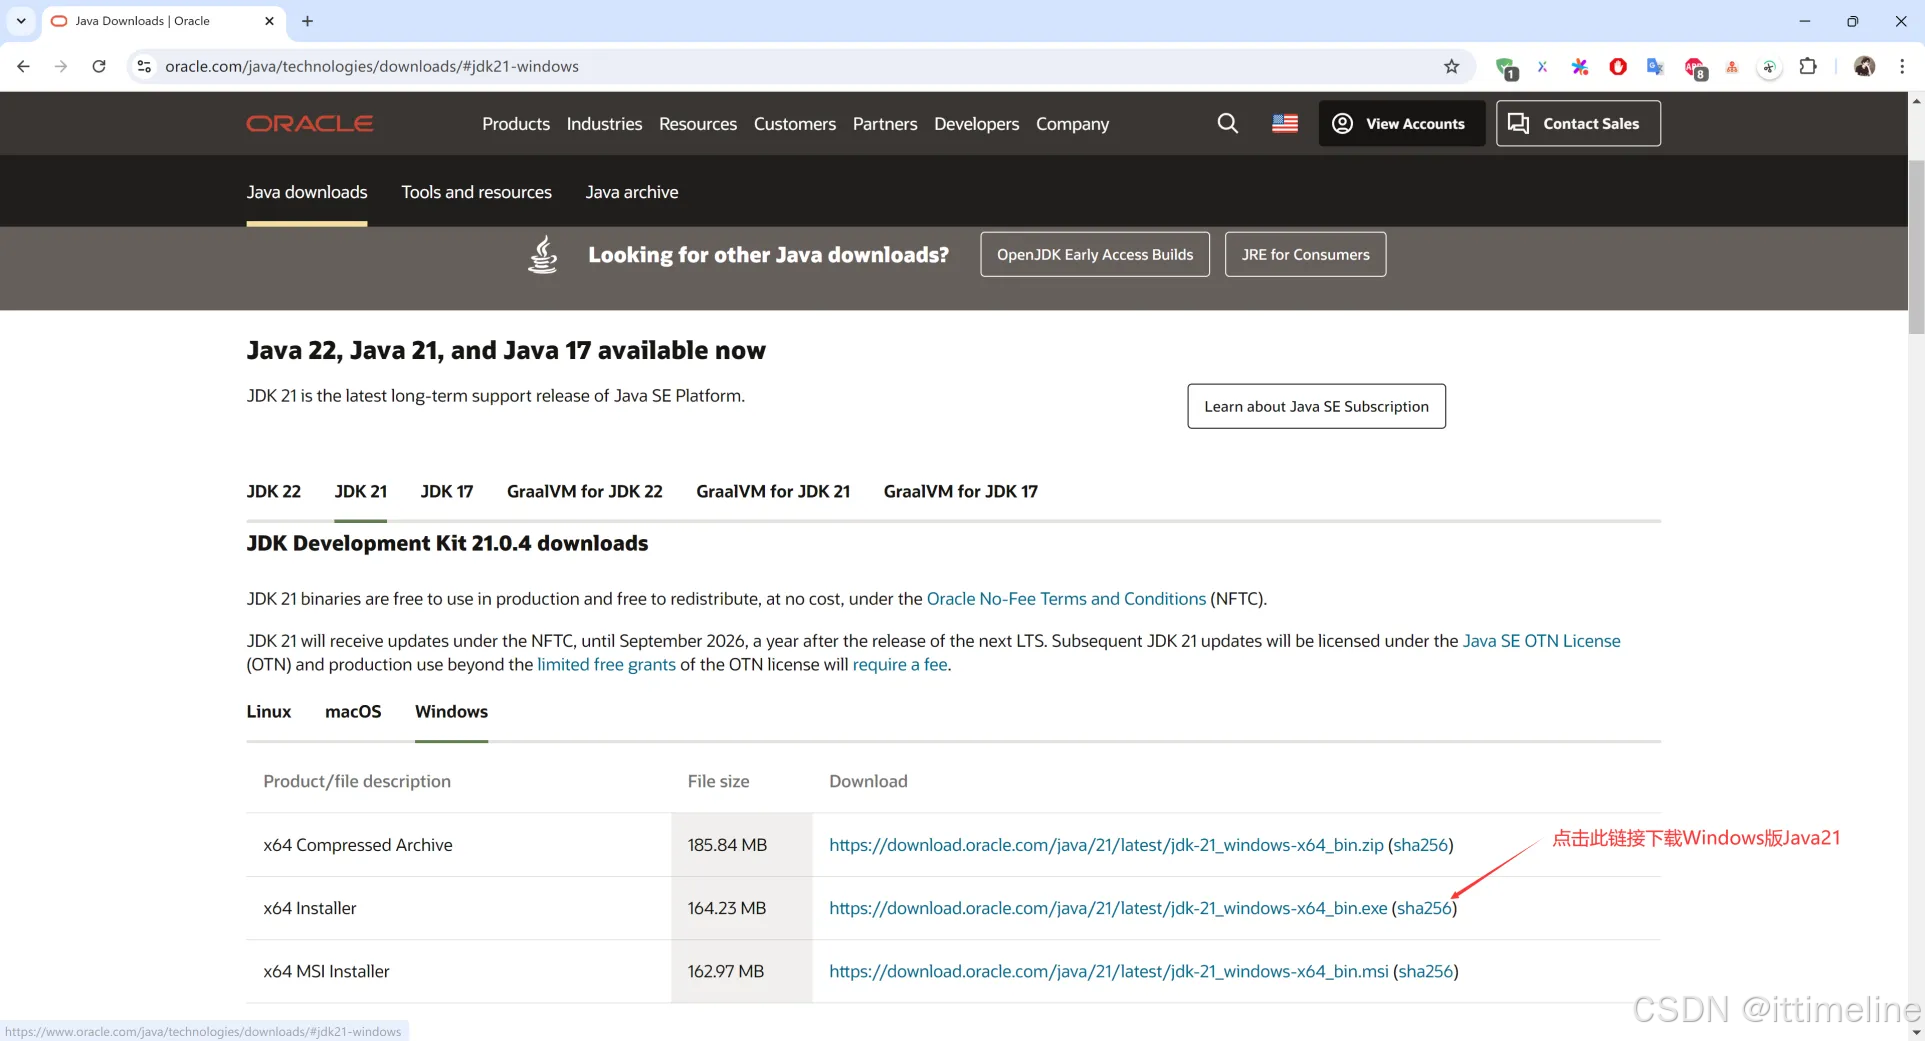
Task: Open the Company menu
Action: pyautogui.click(x=1072, y=123)
